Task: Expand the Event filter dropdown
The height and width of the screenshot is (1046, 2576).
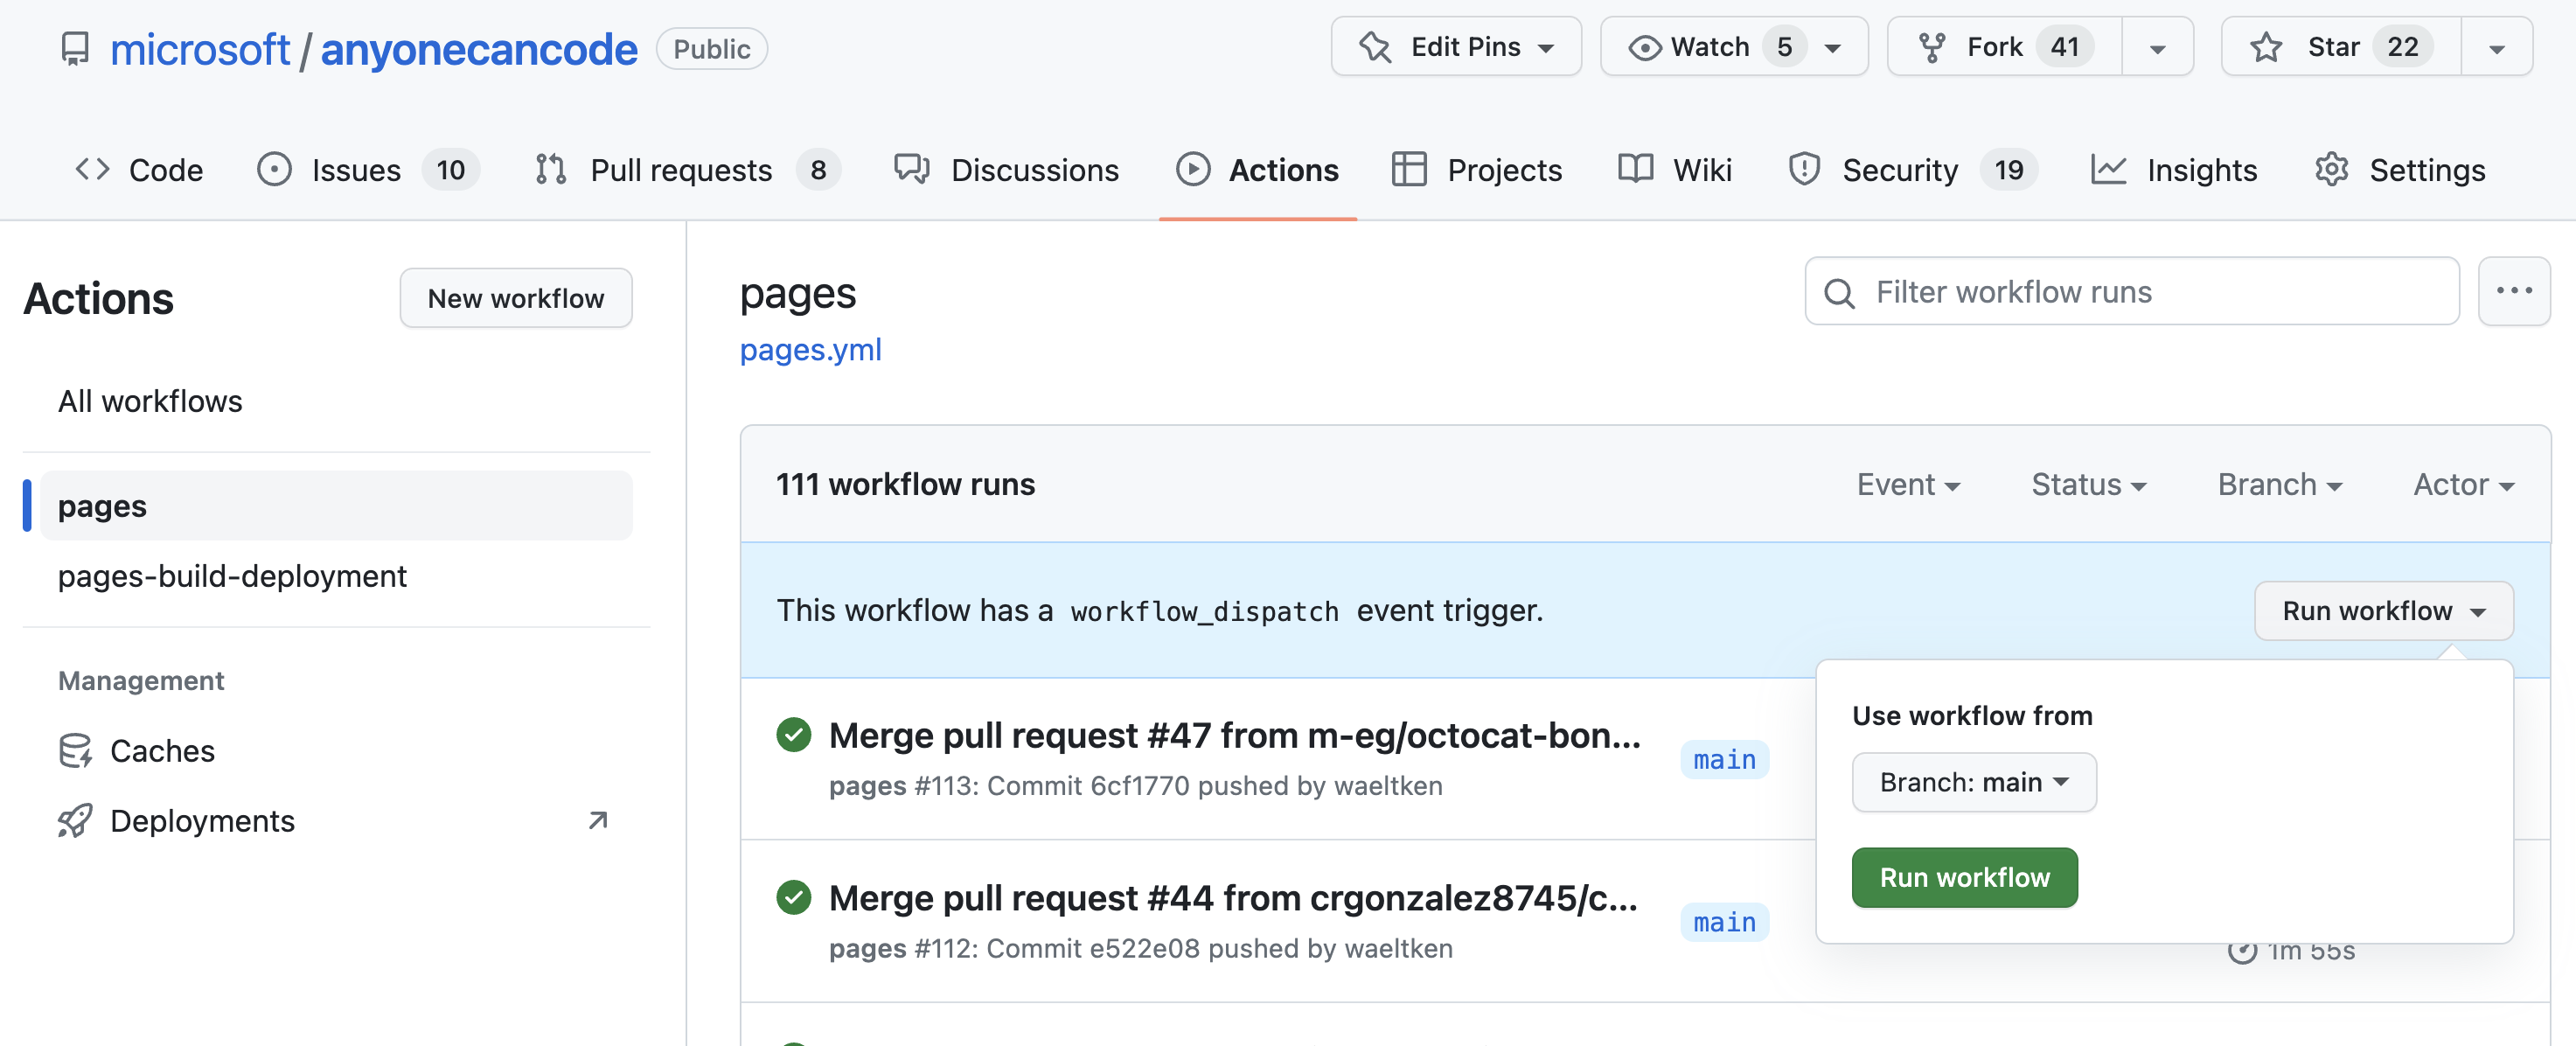Action: click(1905, 483)
